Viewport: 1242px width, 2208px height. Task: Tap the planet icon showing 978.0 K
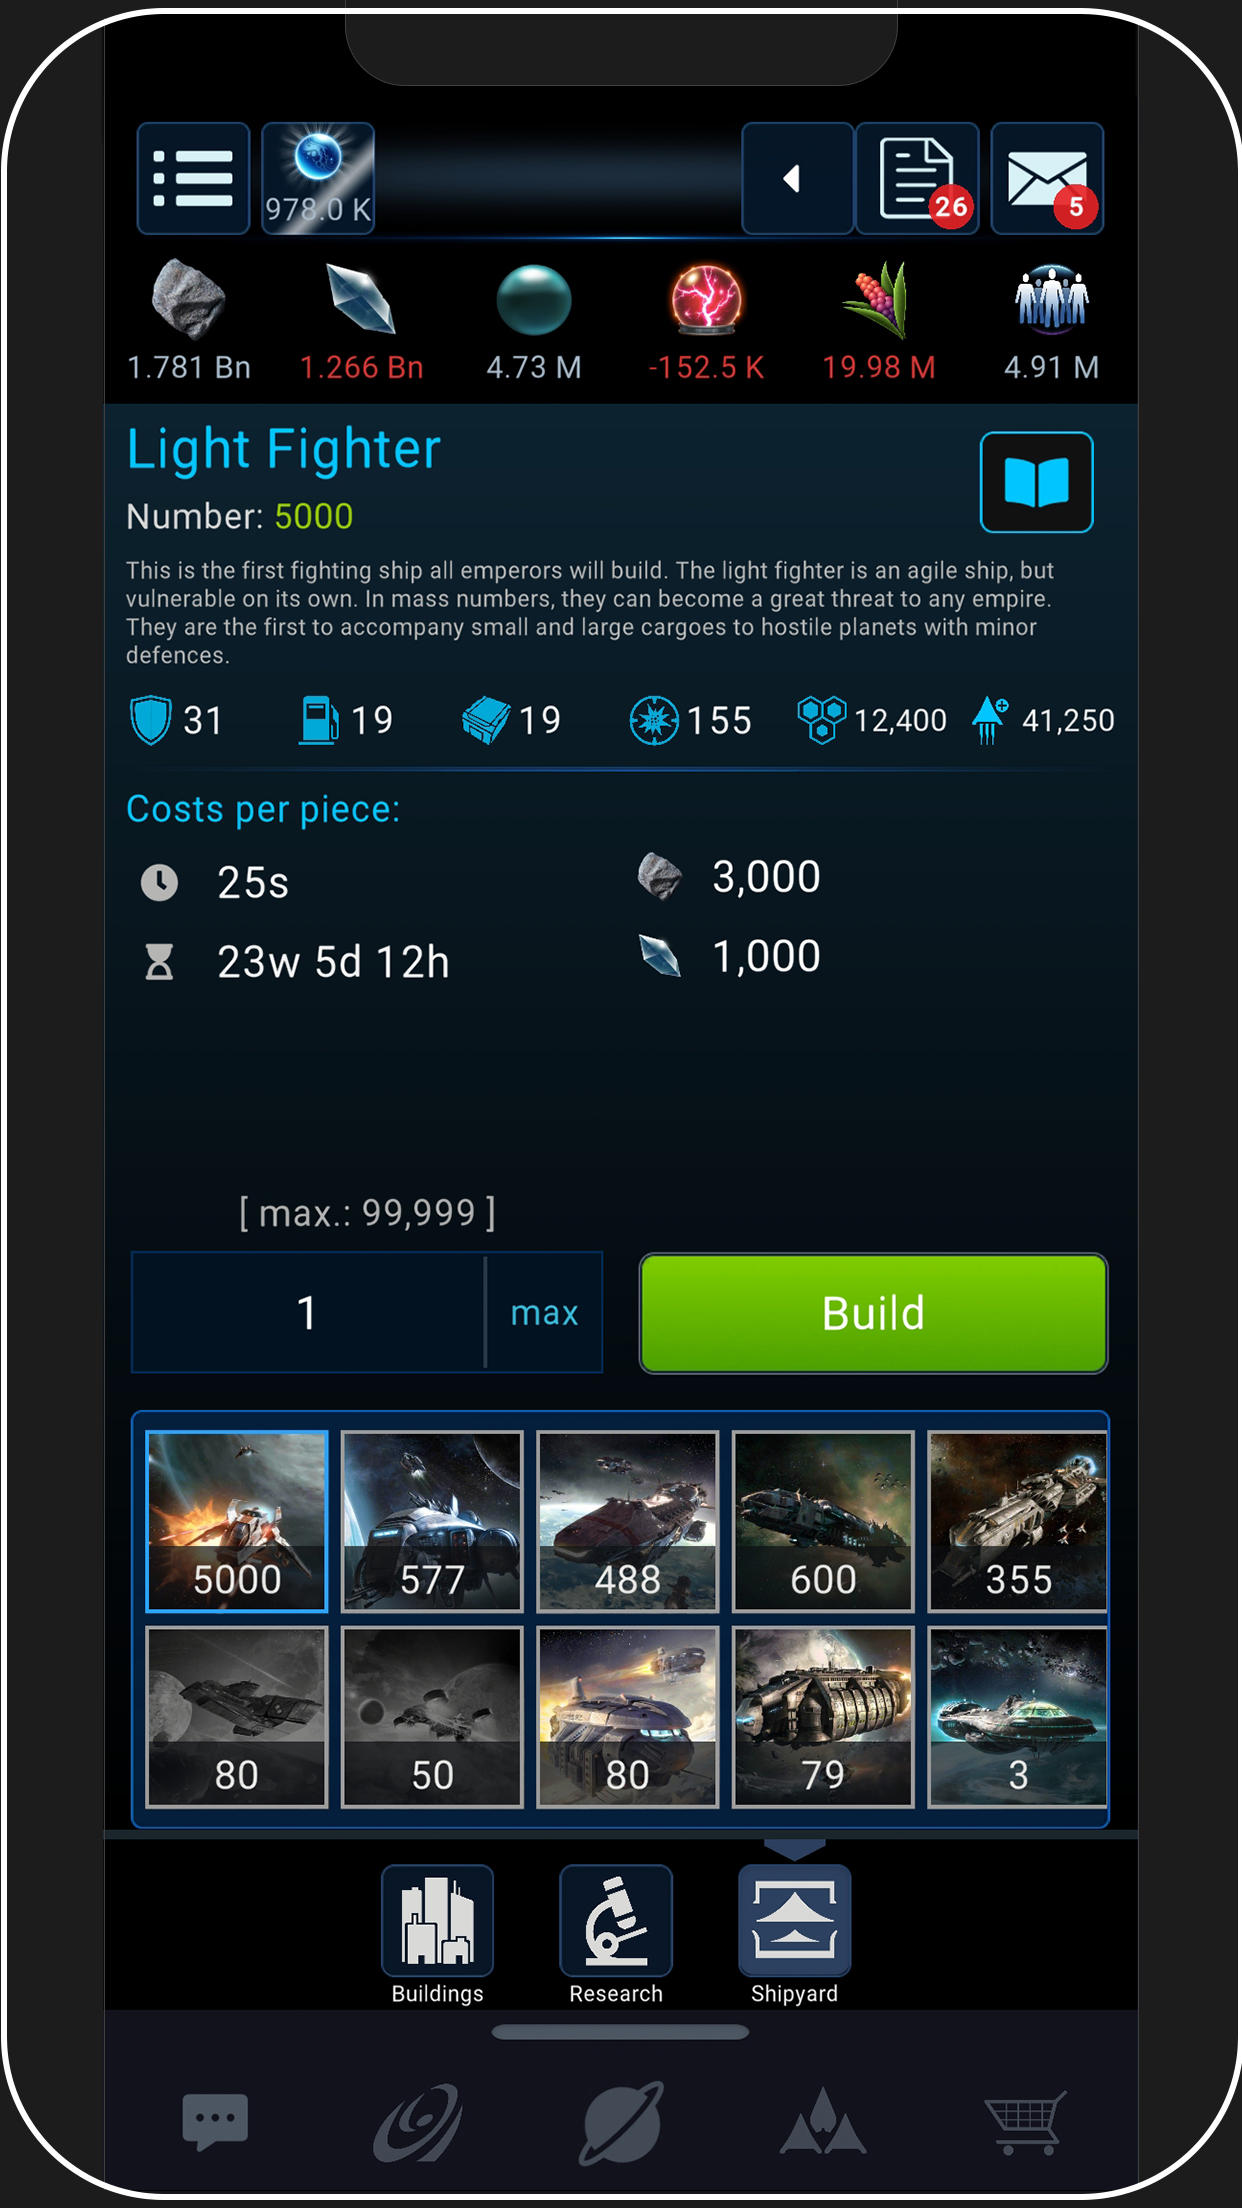click(x=318, y=179)
